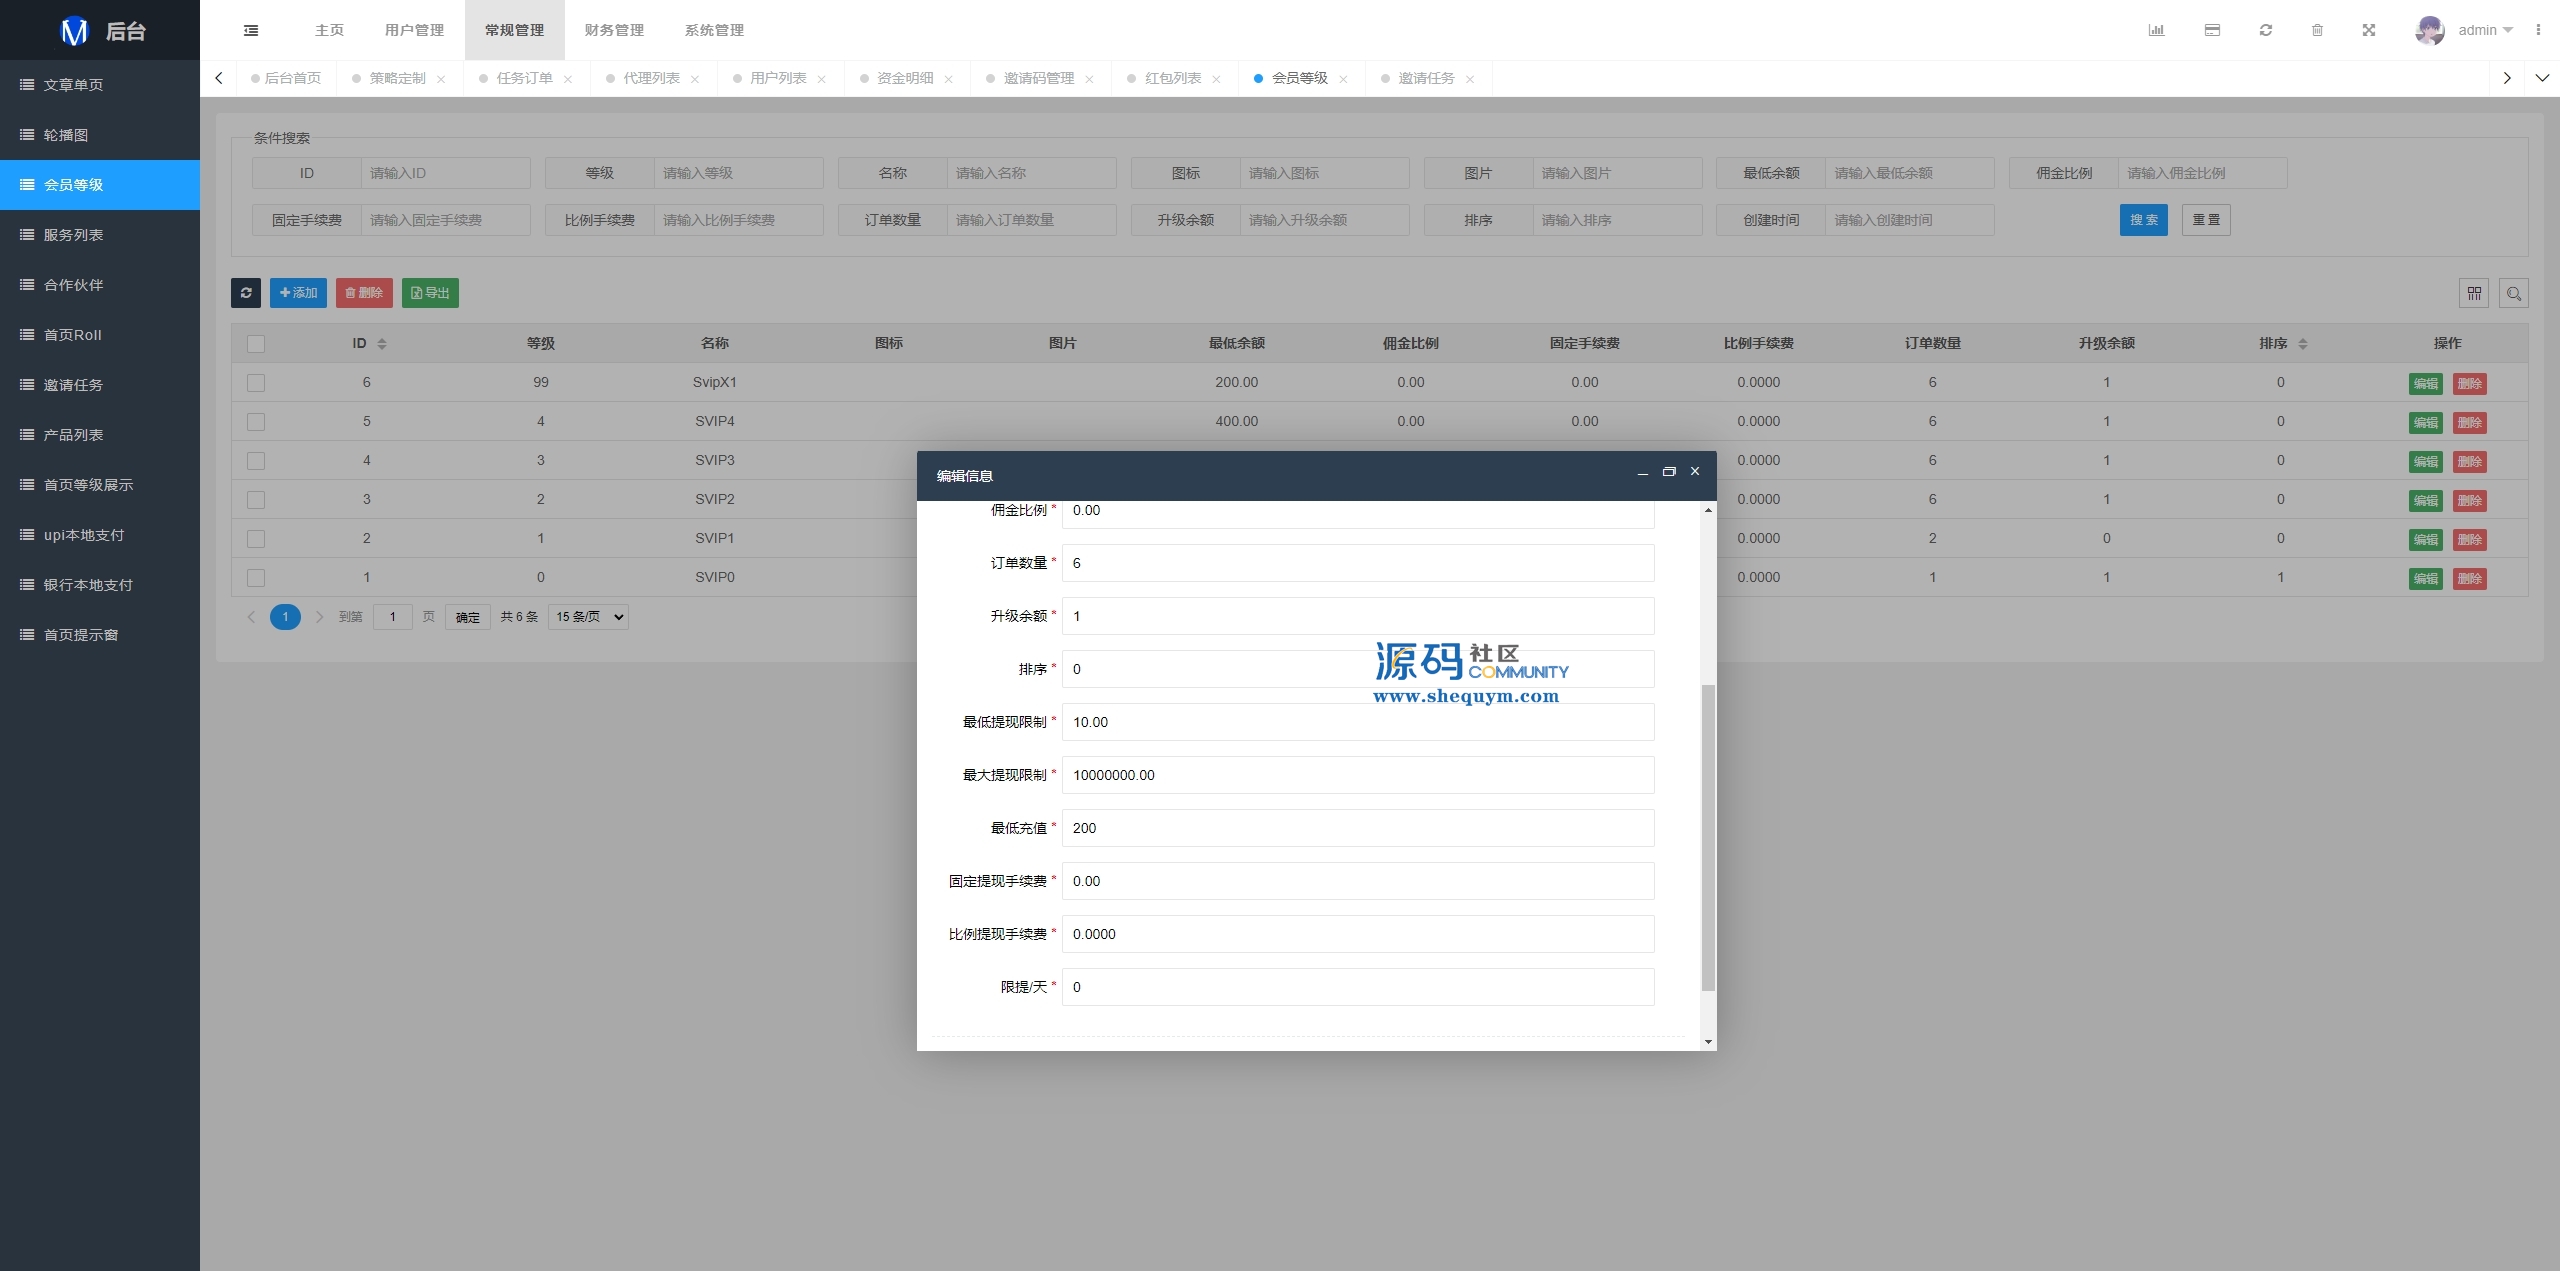Viewport: 2560px width, 1271px height.
Task: Click the blue 添加 button
Action: click(298, 293)
